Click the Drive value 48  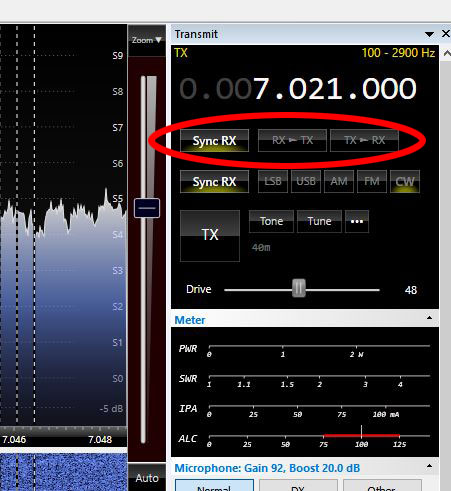pos(411,290)
